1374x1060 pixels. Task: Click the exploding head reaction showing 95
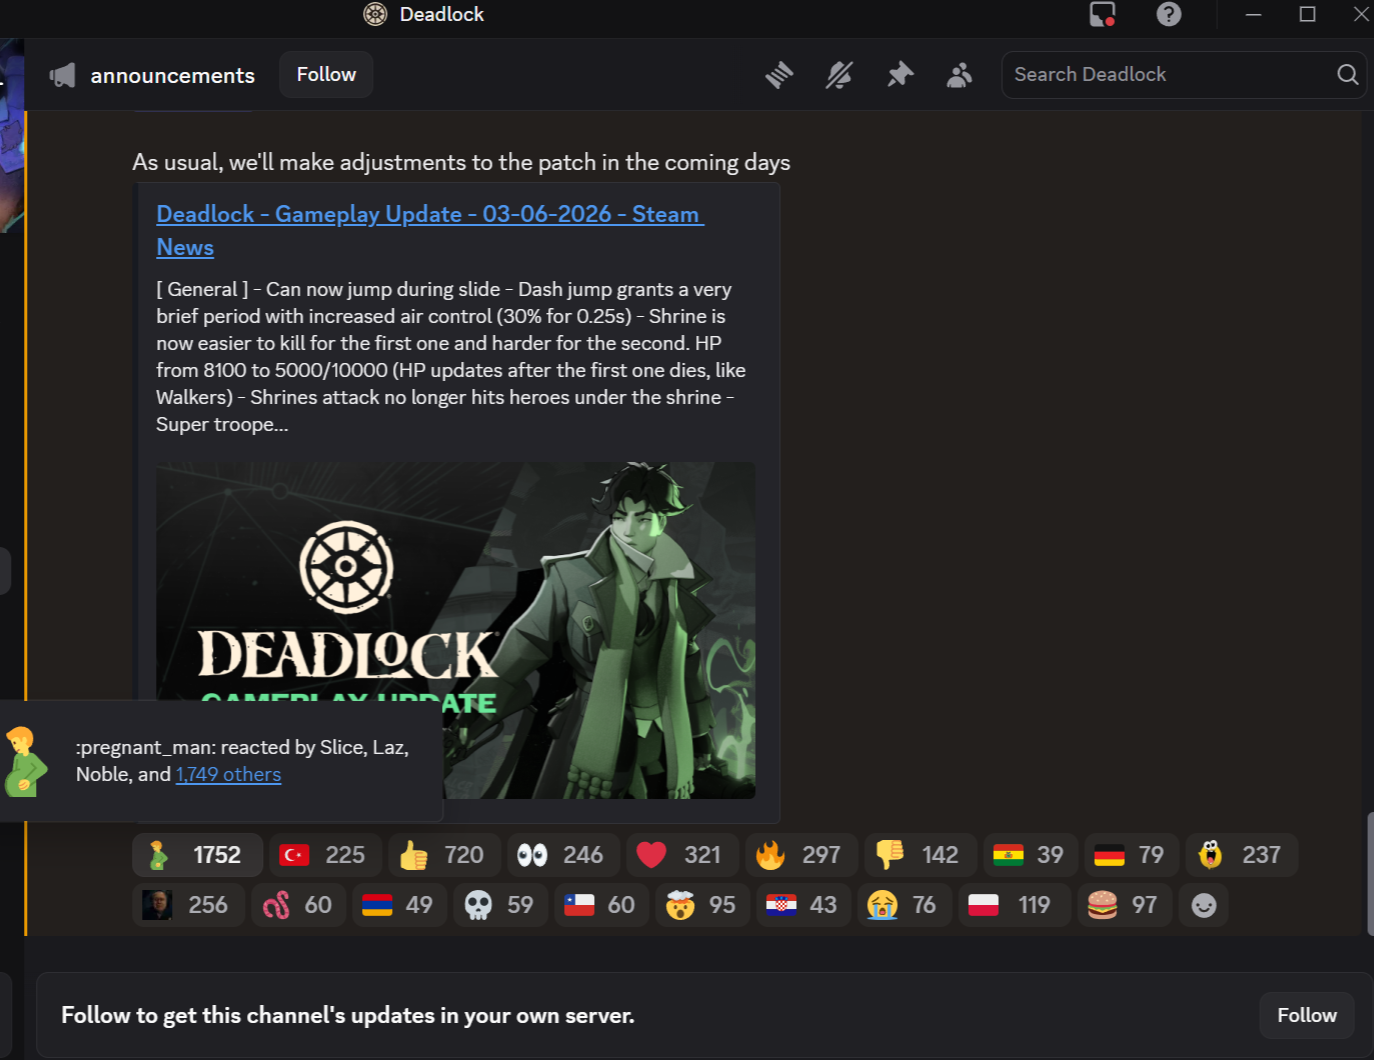click(702, 905)
